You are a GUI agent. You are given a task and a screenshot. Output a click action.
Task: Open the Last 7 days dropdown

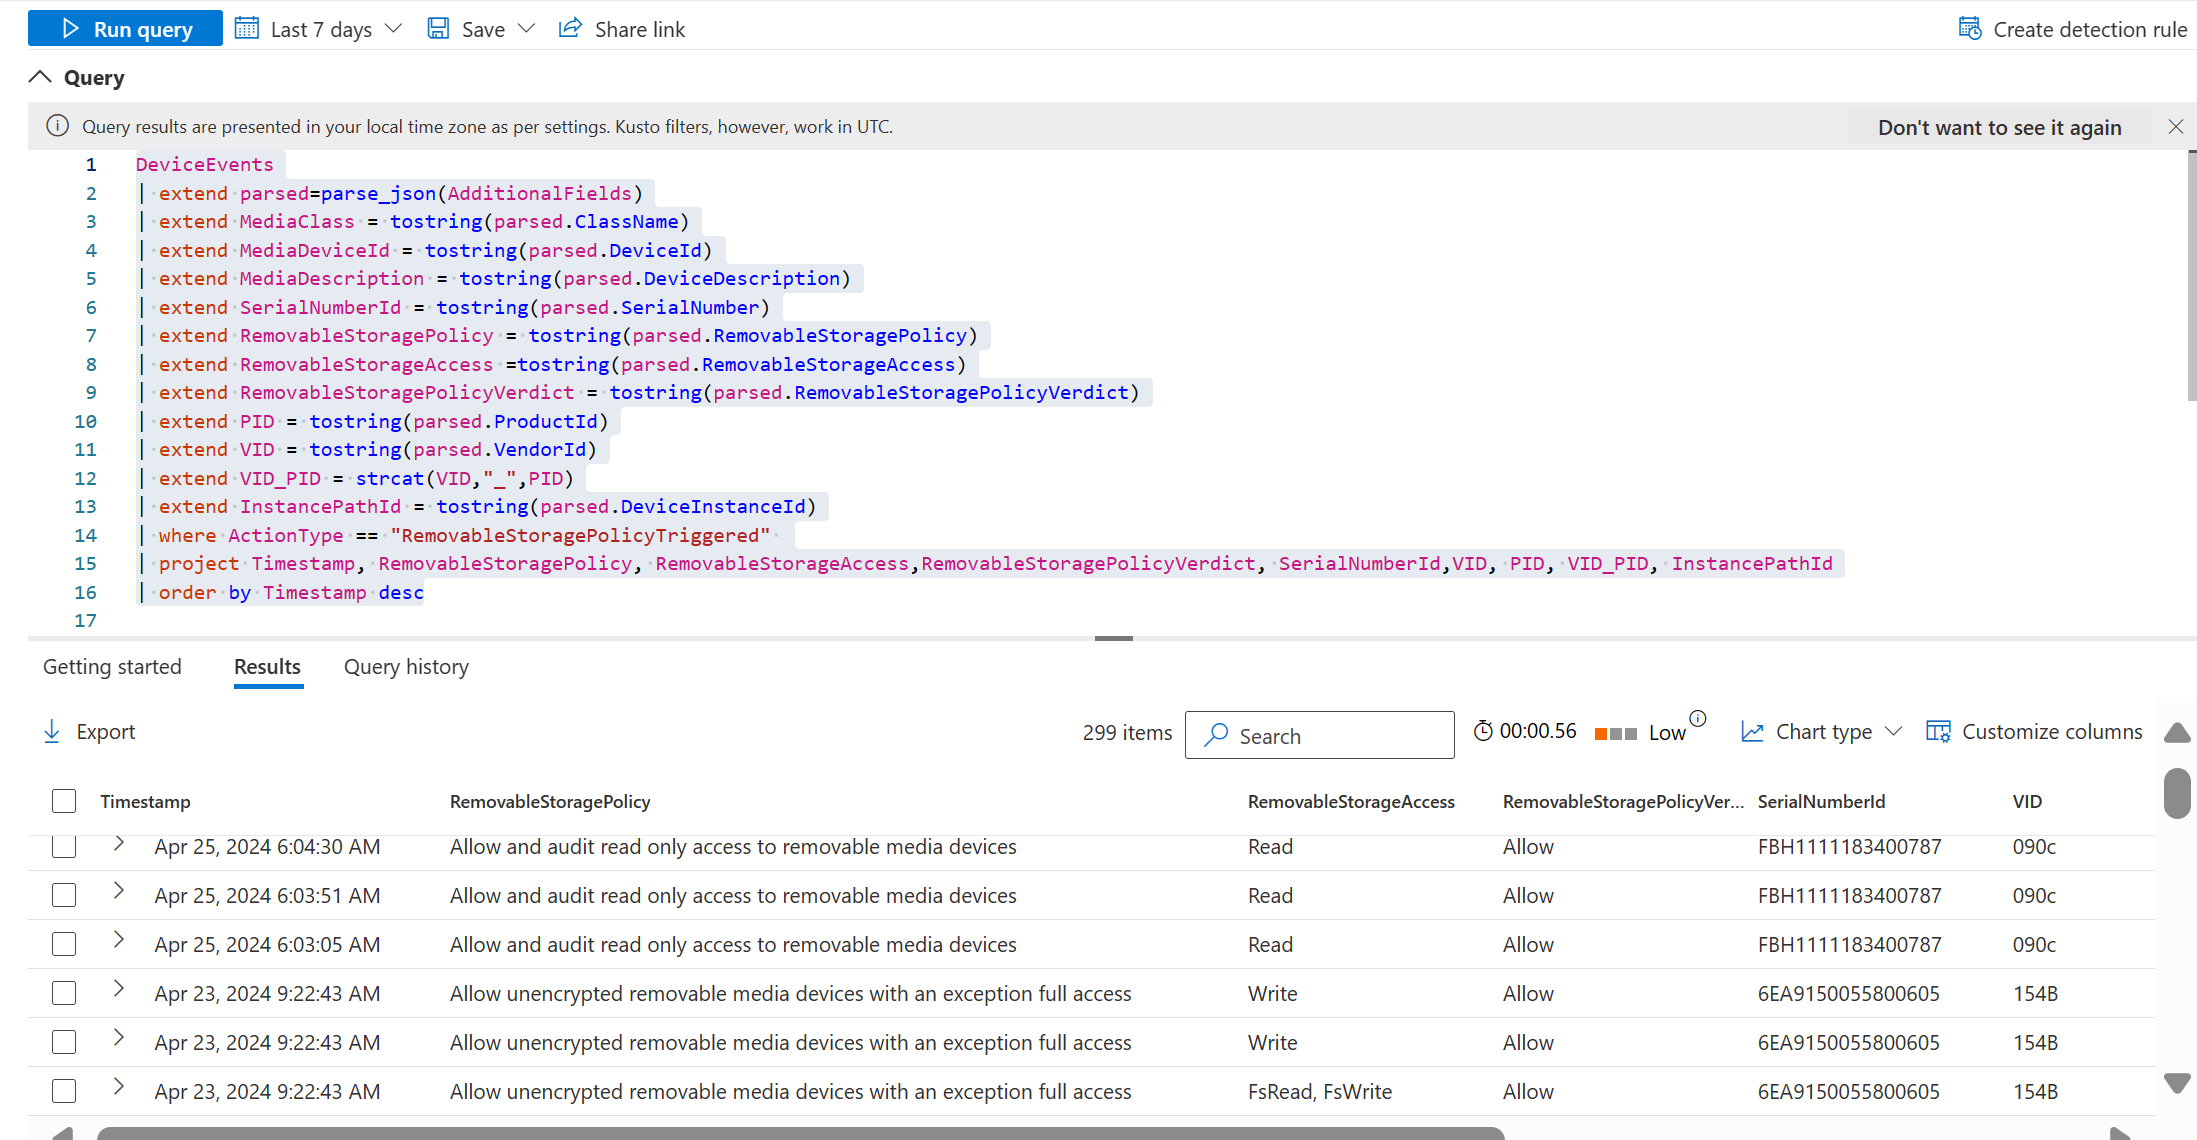pyautogui.click(x=320, y=29)
